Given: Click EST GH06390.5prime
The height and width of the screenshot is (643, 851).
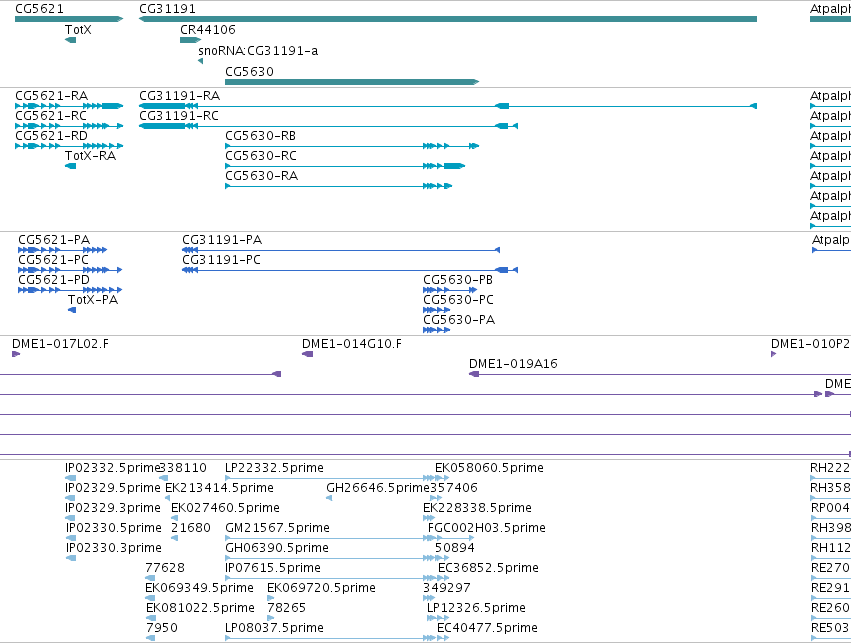Looking at the screenshot, I should (277, 547).
